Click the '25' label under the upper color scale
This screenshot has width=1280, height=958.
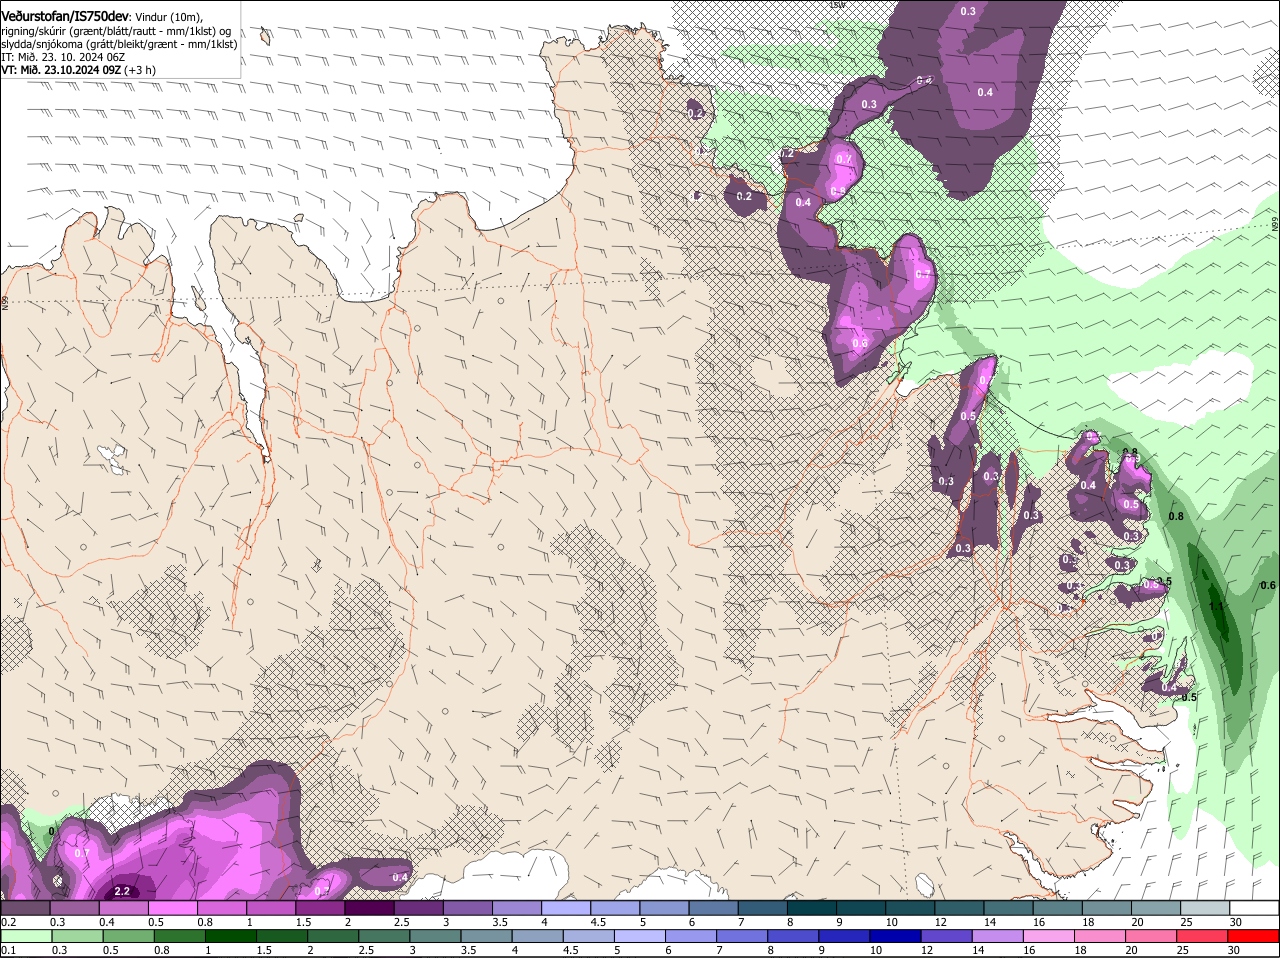click(x=1187, y=922)
